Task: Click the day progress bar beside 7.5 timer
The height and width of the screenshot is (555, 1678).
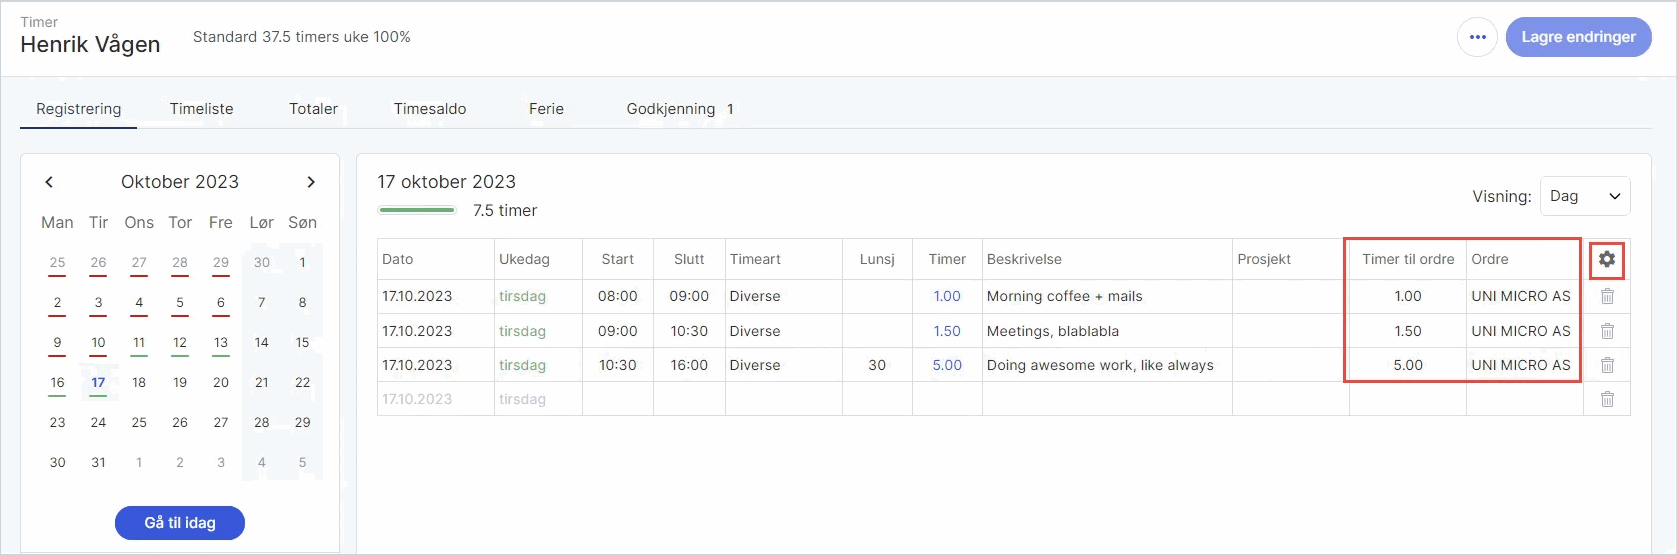Action: pyautogui.click(x=417, y=210)
